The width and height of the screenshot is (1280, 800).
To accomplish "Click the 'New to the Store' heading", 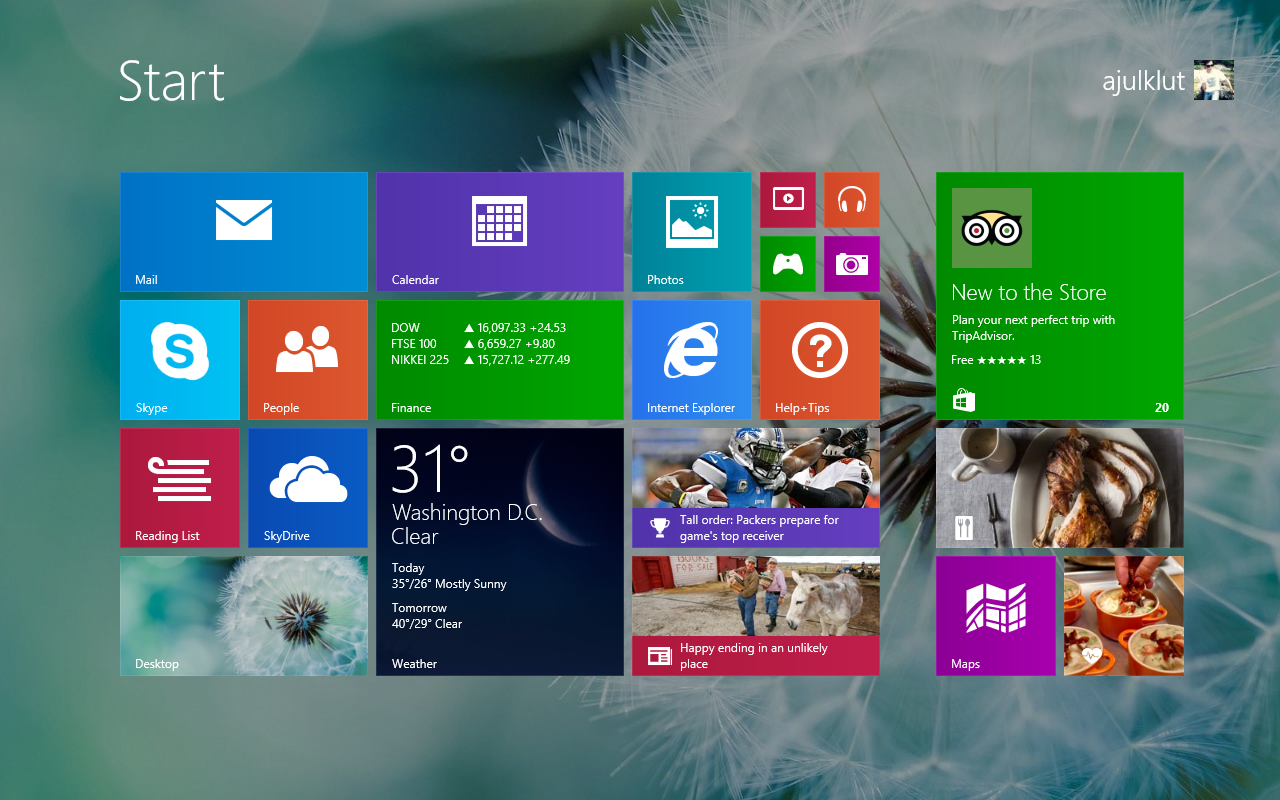I will click(1029, 293).
